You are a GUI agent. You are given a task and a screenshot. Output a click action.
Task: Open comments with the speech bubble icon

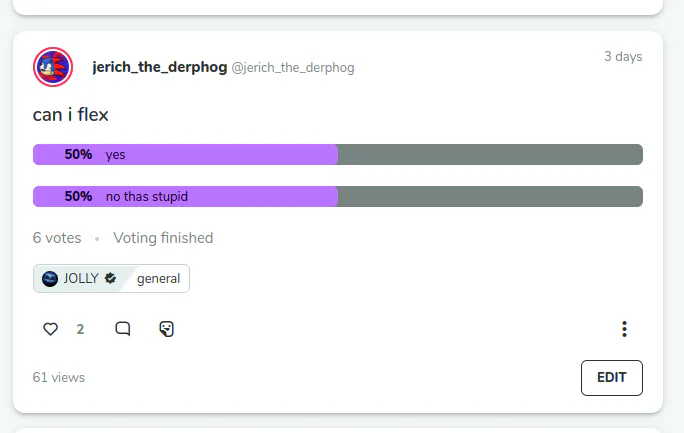pos(123,329)
